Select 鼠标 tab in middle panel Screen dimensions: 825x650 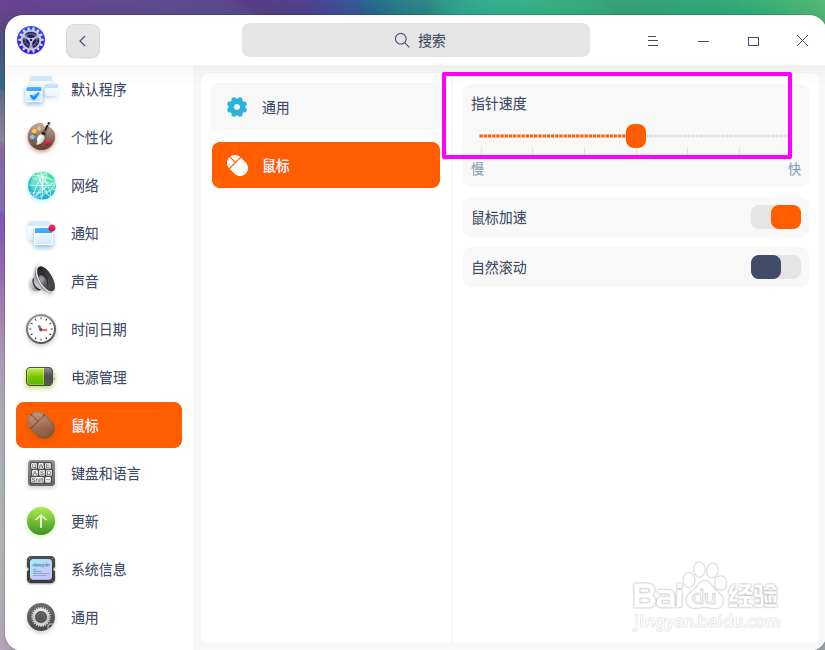pos(326,165)
